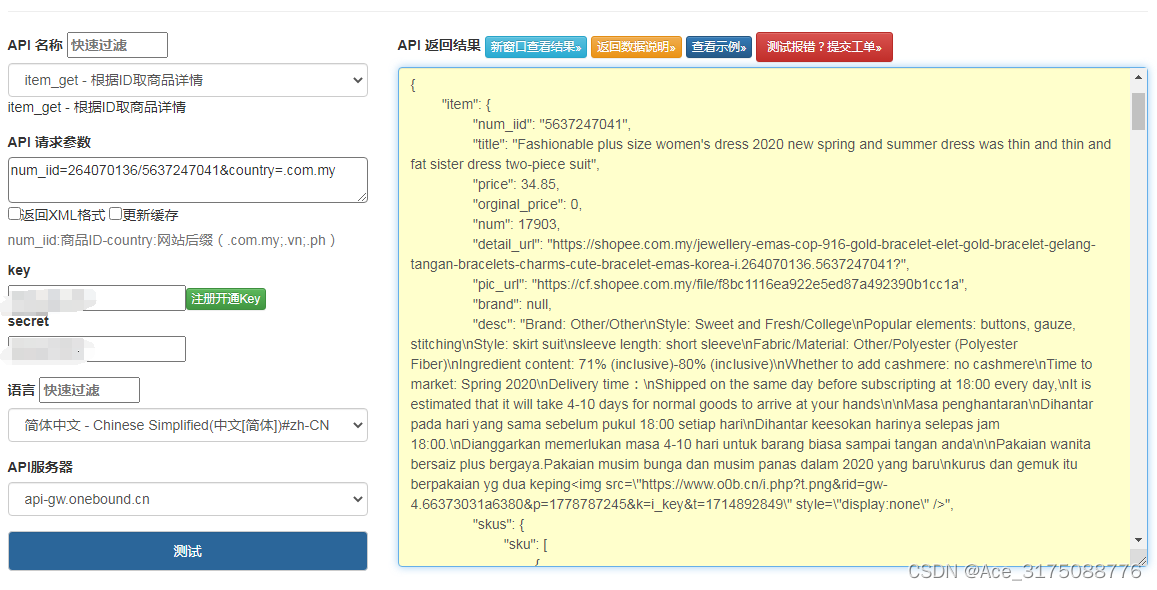This screenshot has height=590, width=1157.
Task: Click the 语言 quick filter field
Action: [89, 390]
